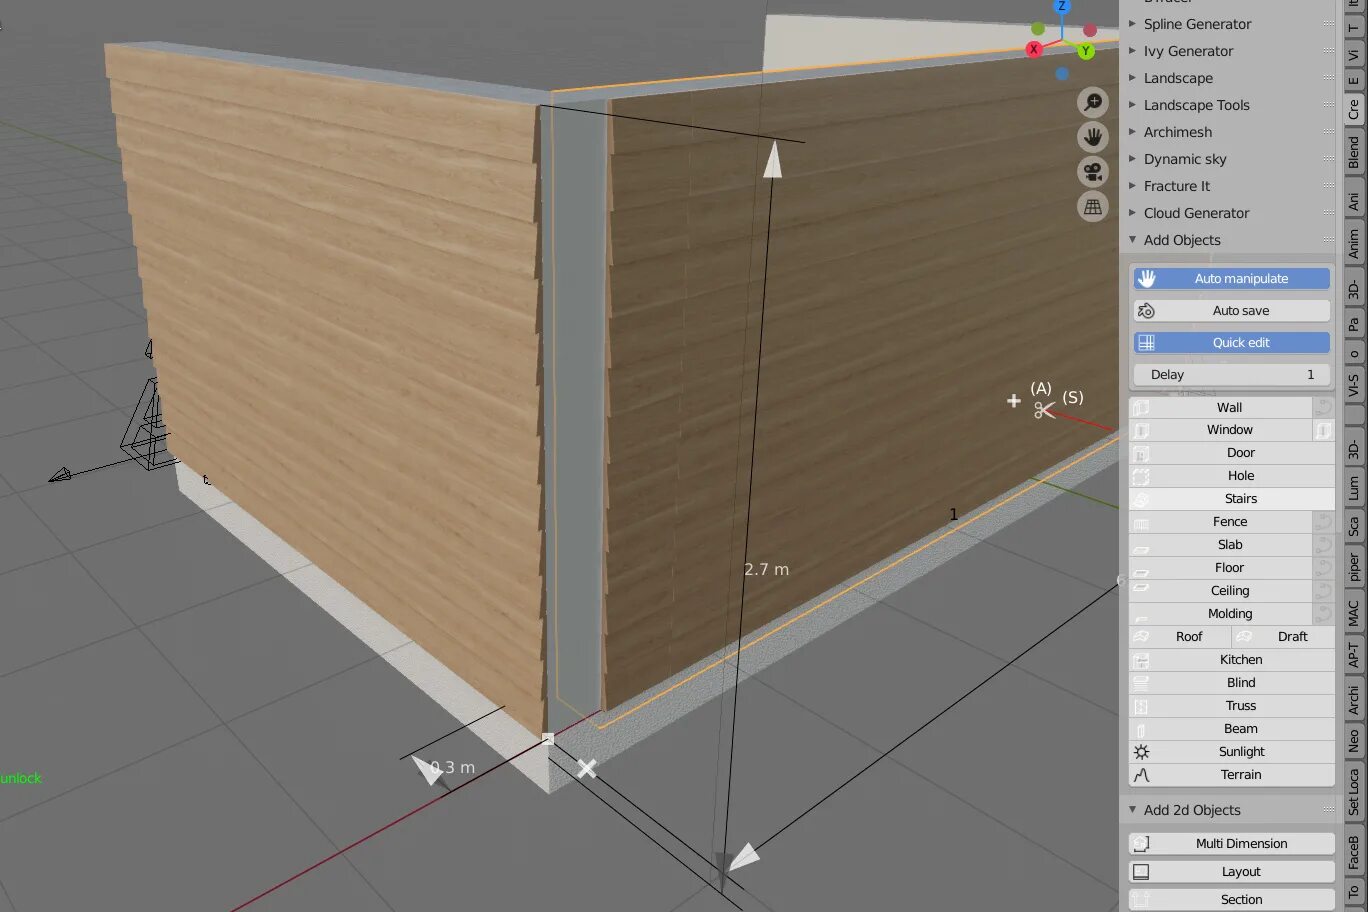Click the 2.7 m height arrow handle at wall top
This screenshot has height=912, width=1368.
pyautogui.click(x=772, y=160)
